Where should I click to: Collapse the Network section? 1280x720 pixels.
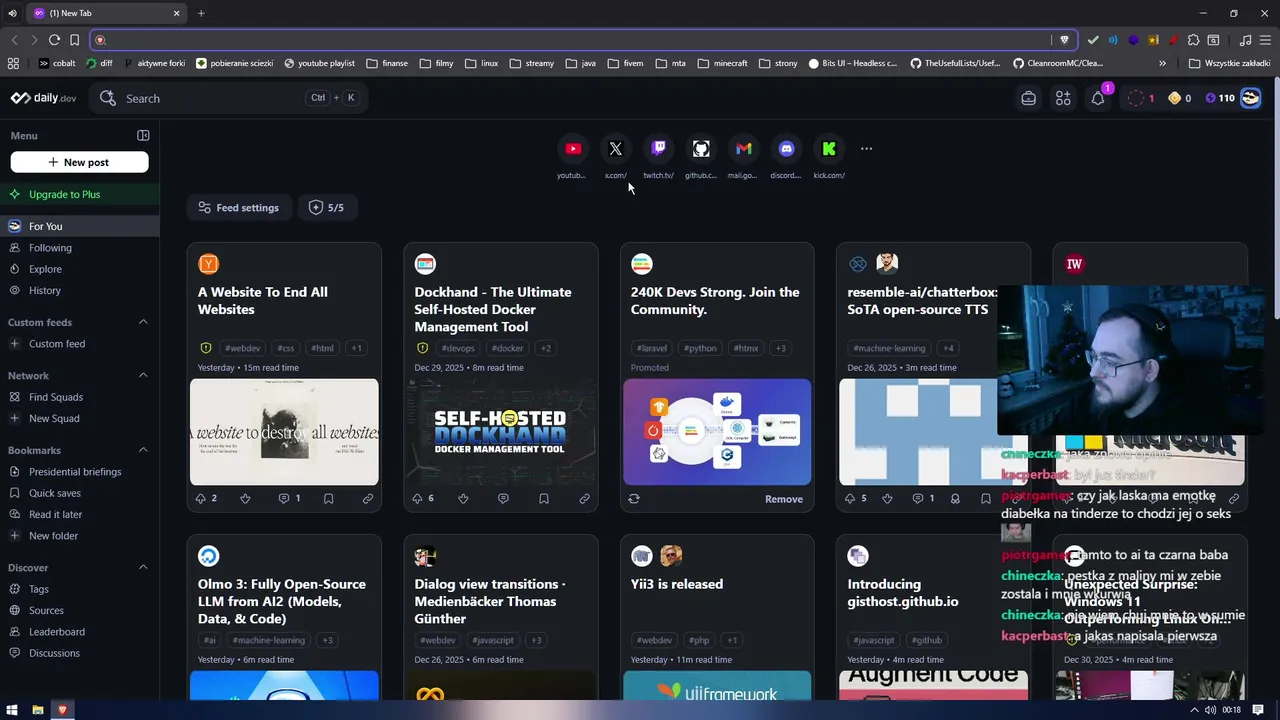143,375
